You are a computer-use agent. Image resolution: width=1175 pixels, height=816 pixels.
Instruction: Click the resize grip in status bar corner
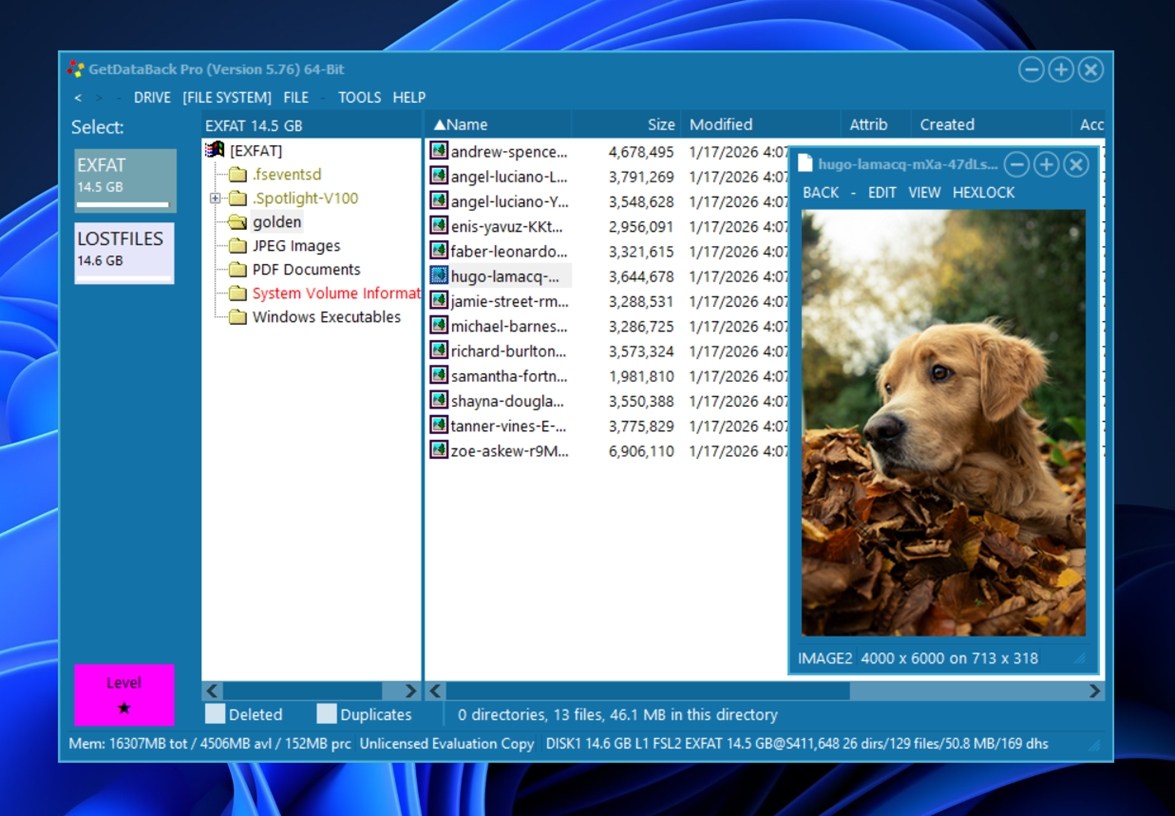(x=1094, y=744)
